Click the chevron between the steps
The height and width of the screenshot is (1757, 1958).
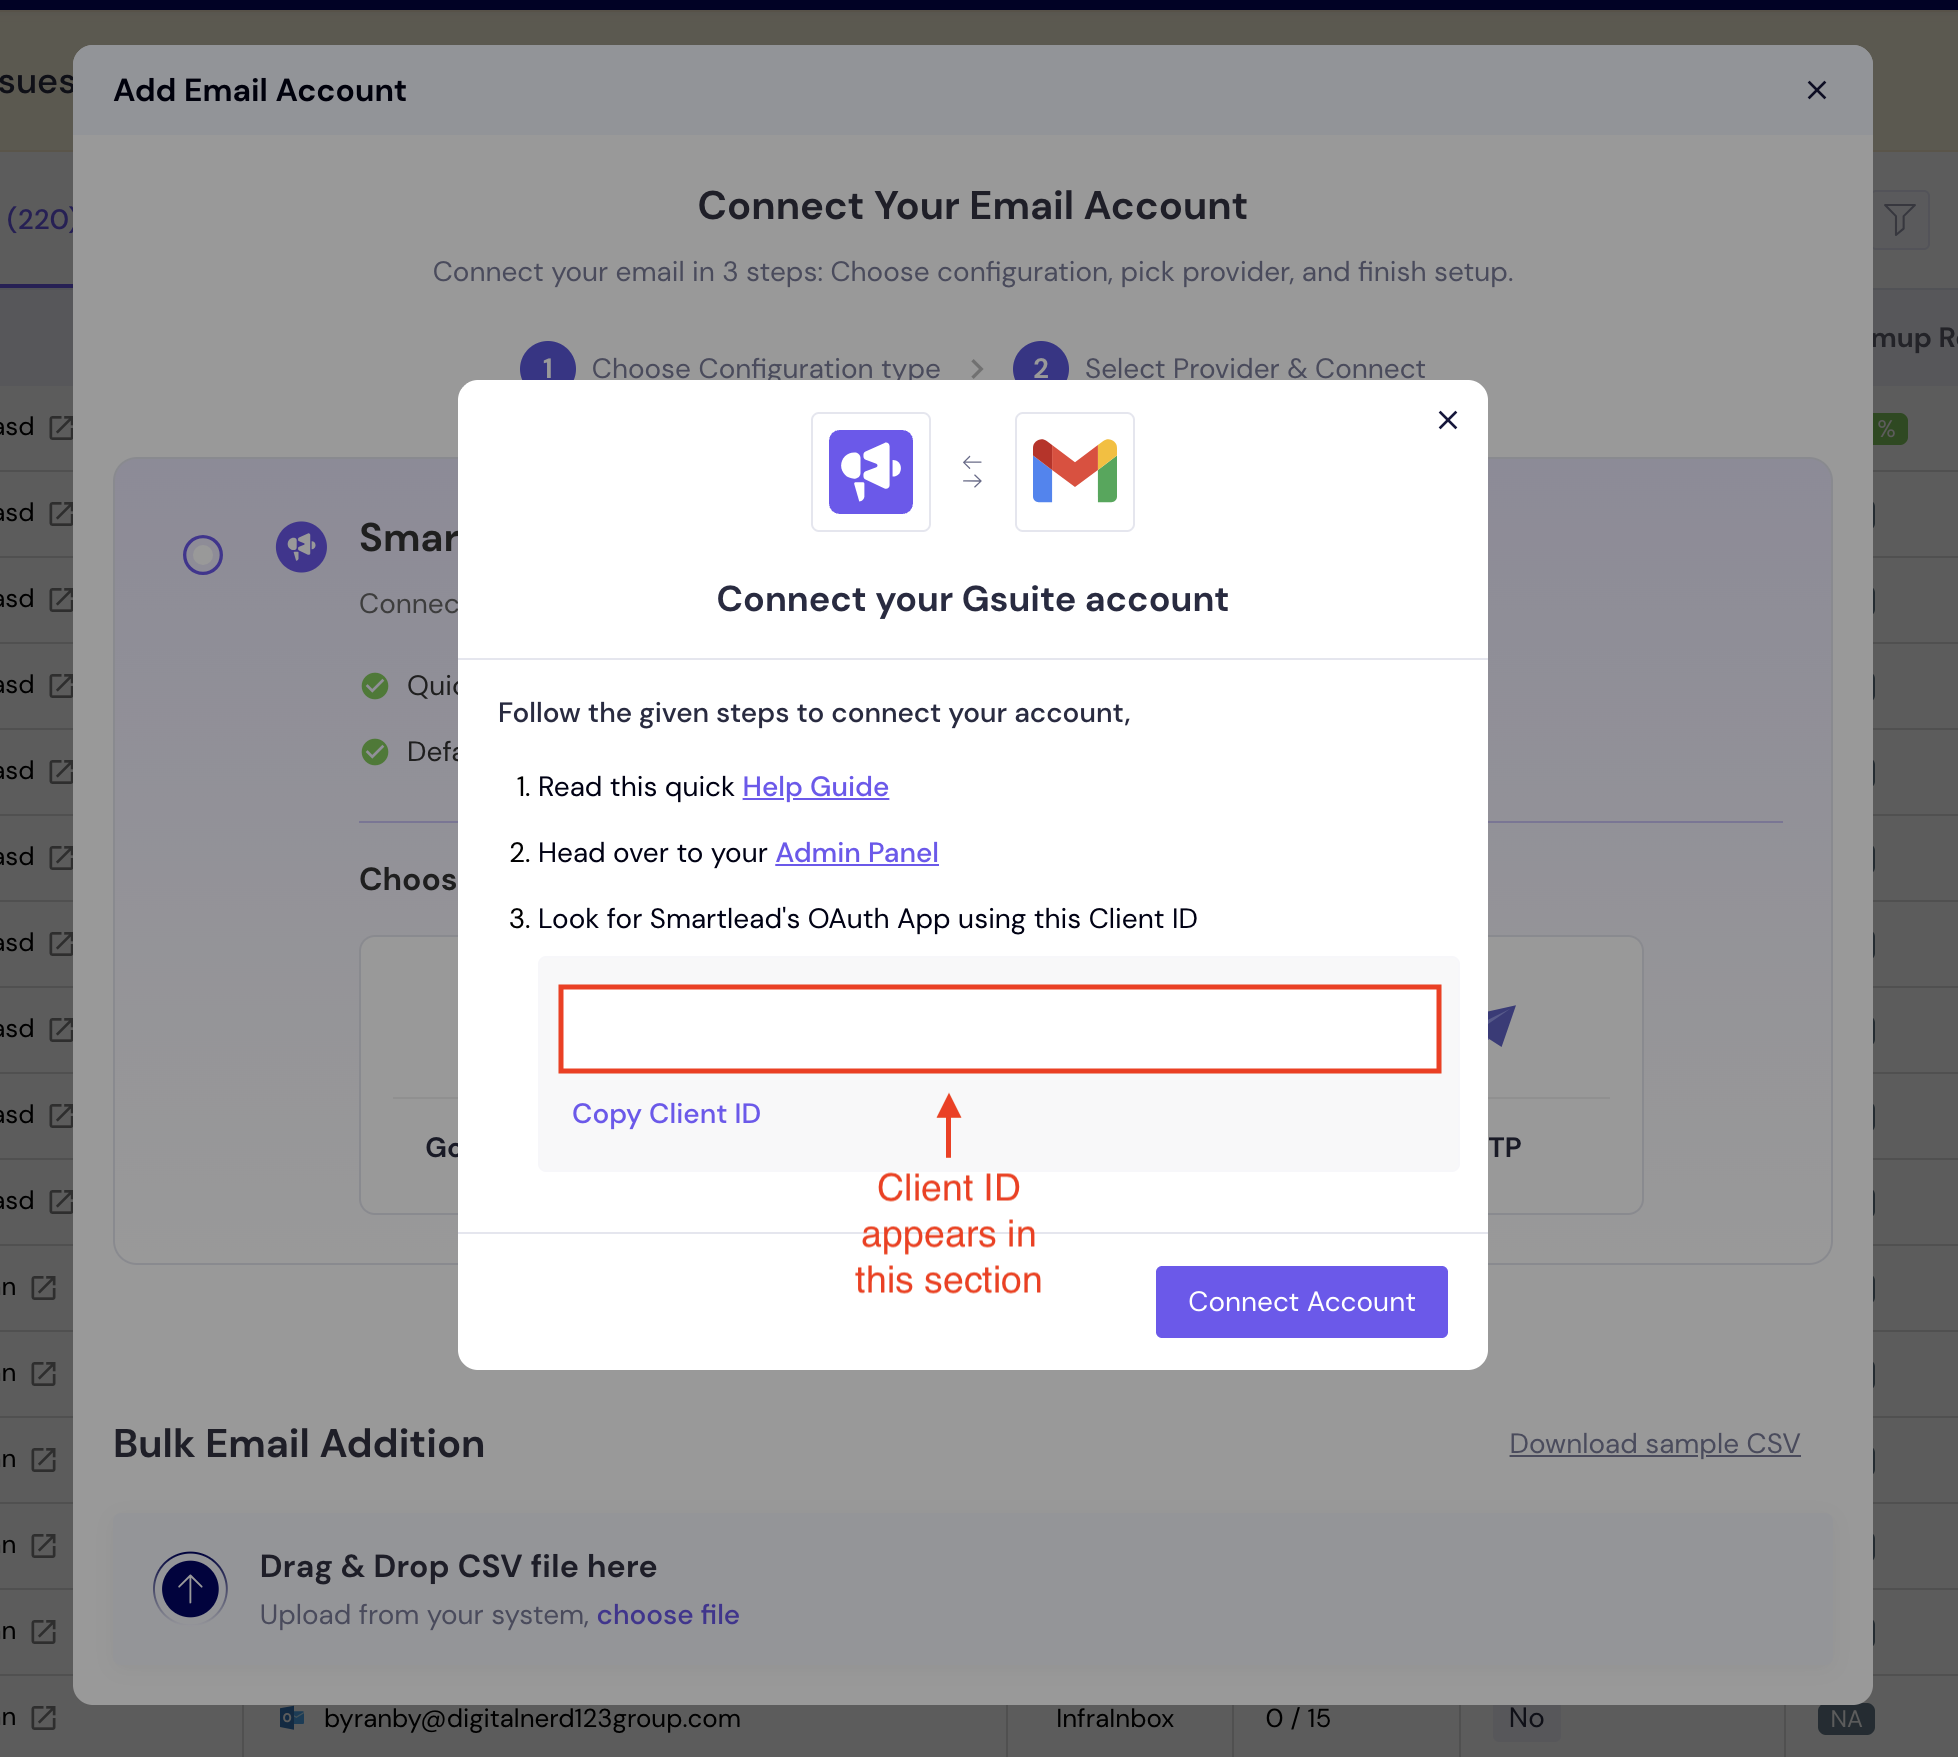coord(977,368)
